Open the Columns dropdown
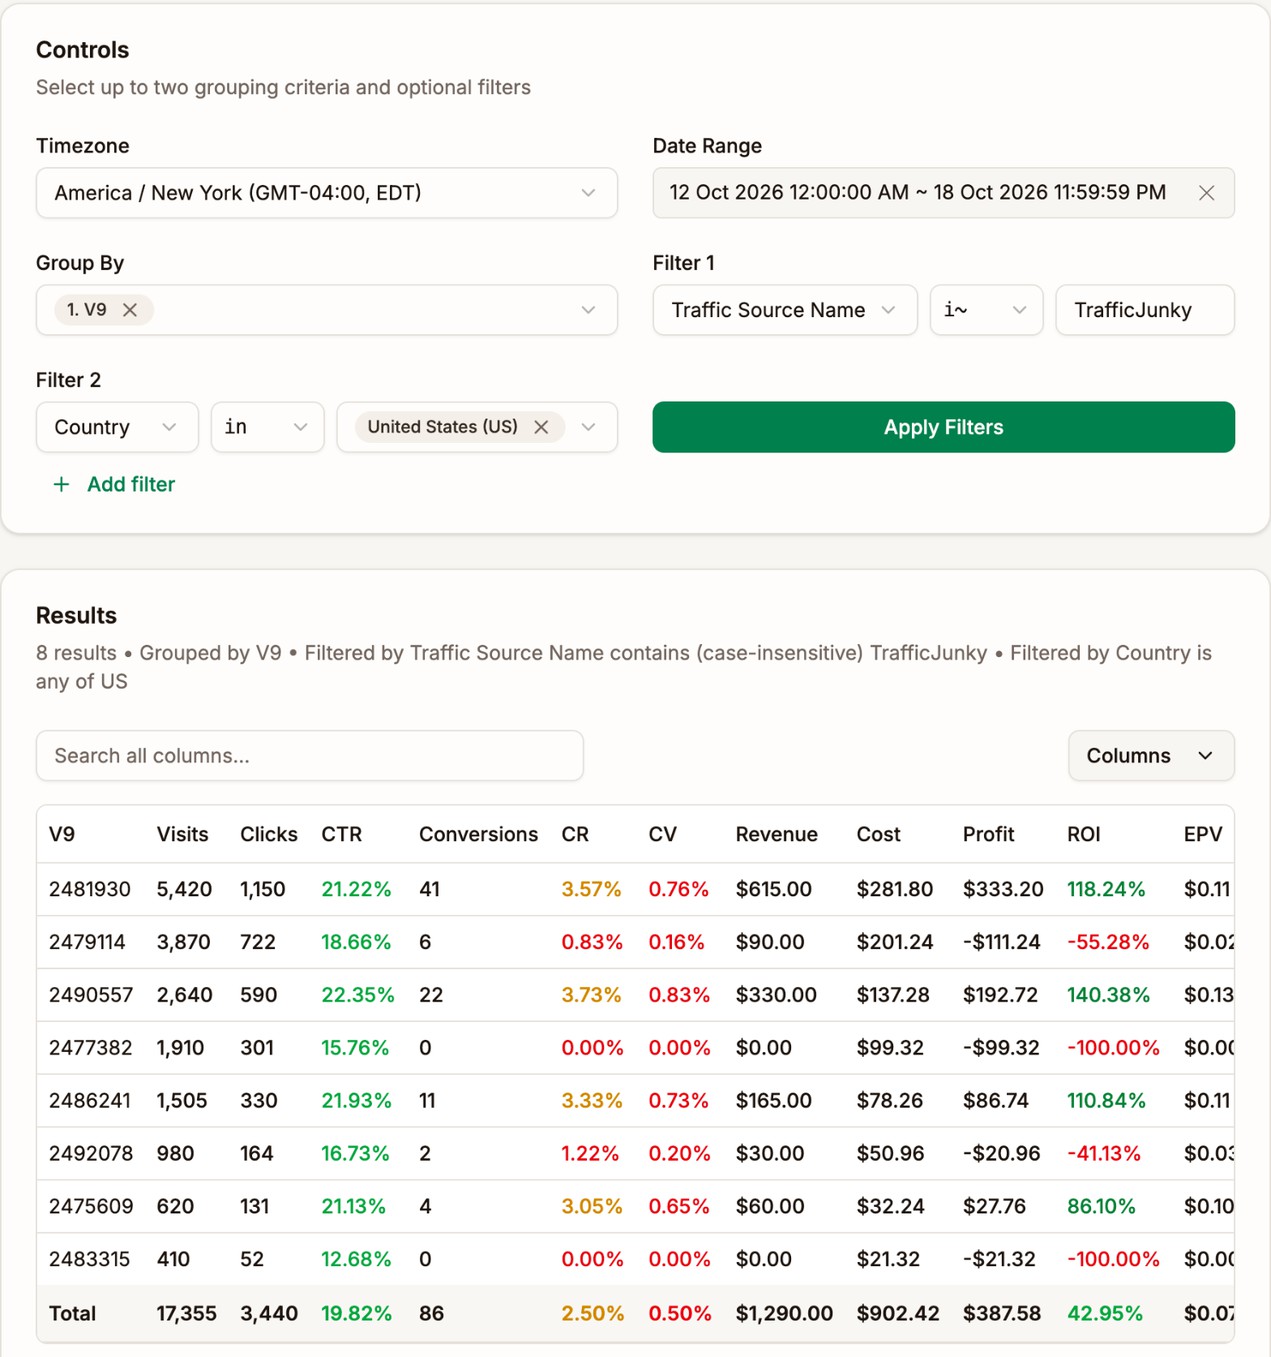 tap(1151, 756)
